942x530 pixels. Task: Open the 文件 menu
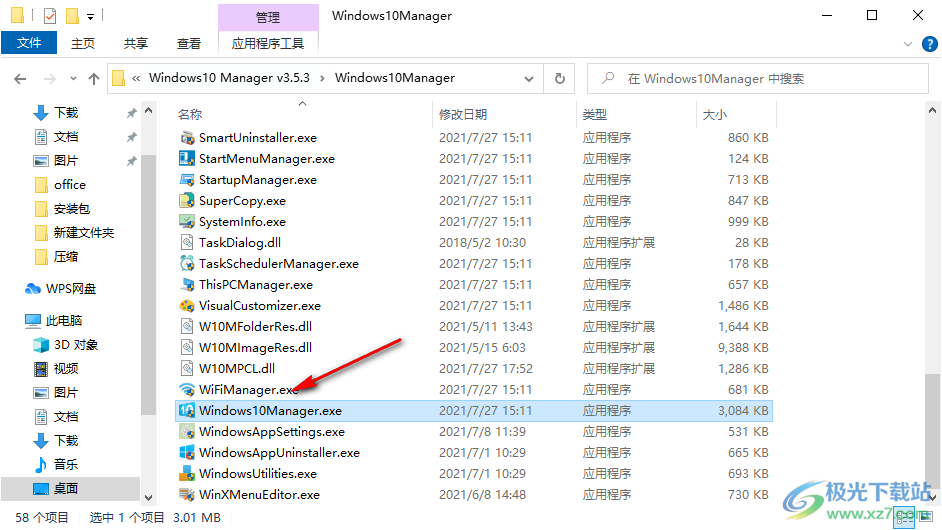(29, 43)
